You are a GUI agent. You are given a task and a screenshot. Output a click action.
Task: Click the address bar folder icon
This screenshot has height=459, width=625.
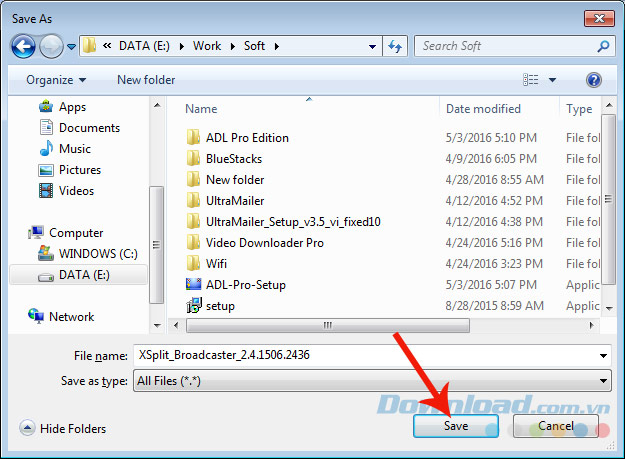tap(89, 45)
